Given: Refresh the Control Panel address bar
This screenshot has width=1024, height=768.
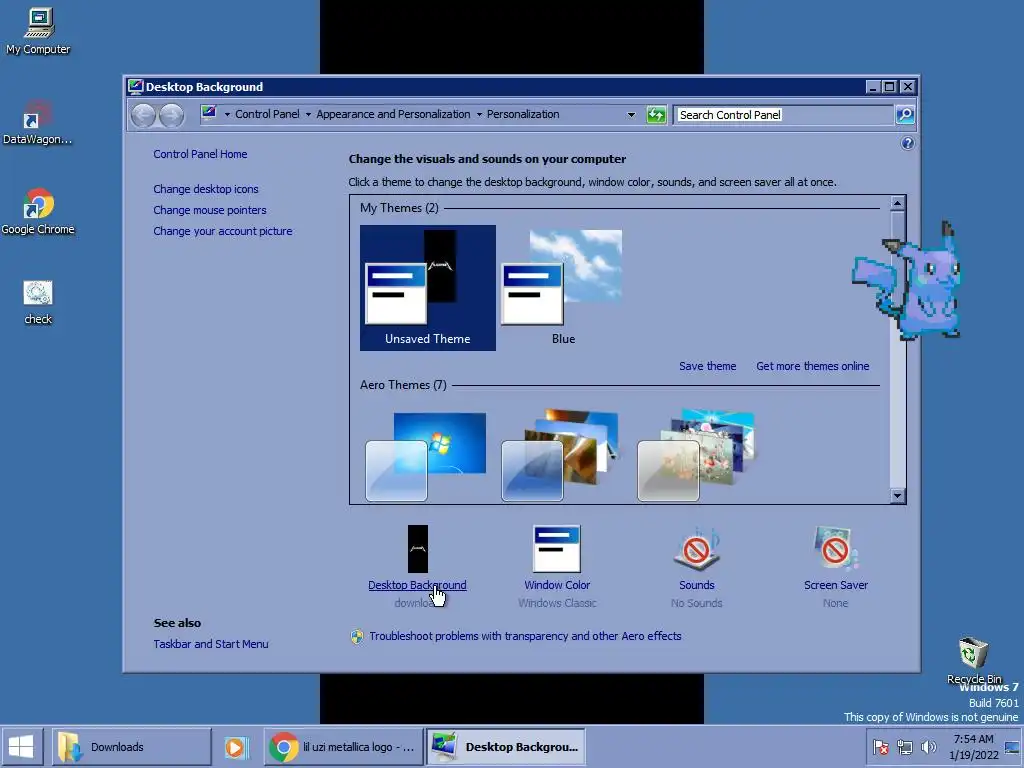Looking at the screenshot, I should 656,115.
